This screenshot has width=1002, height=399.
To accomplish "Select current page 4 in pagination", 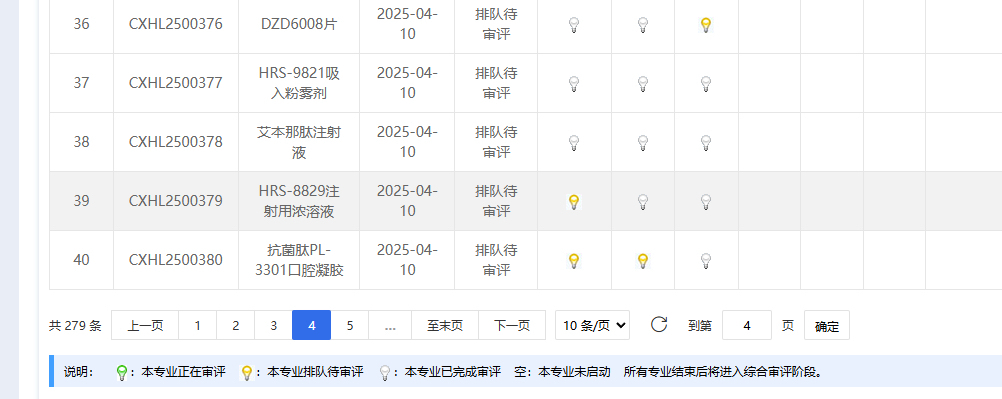I will [312, 325].
